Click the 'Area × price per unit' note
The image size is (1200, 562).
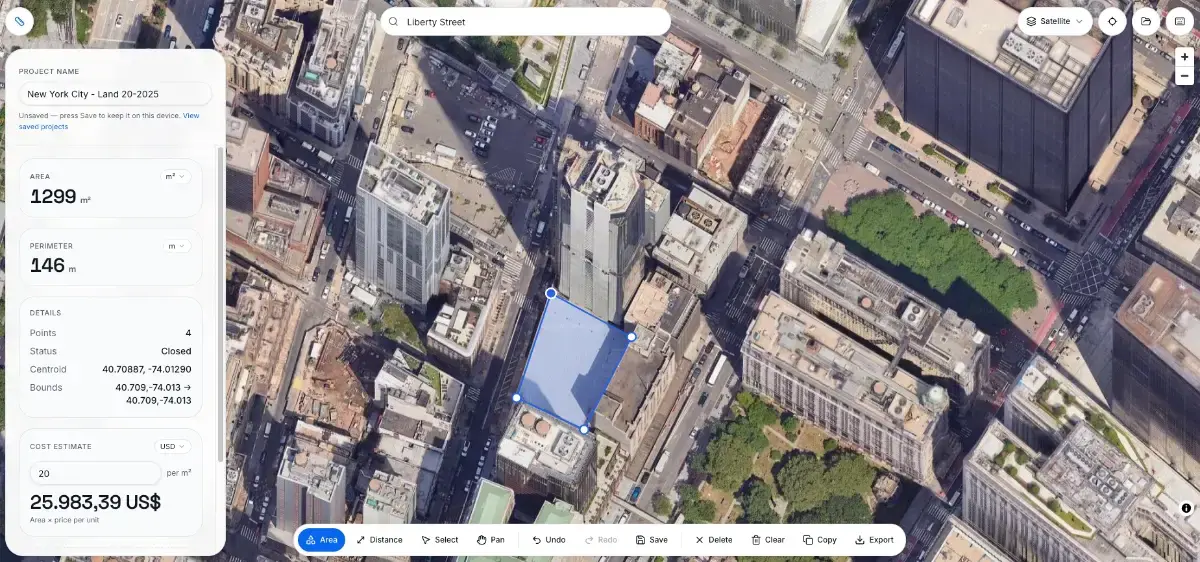[64, 520]
